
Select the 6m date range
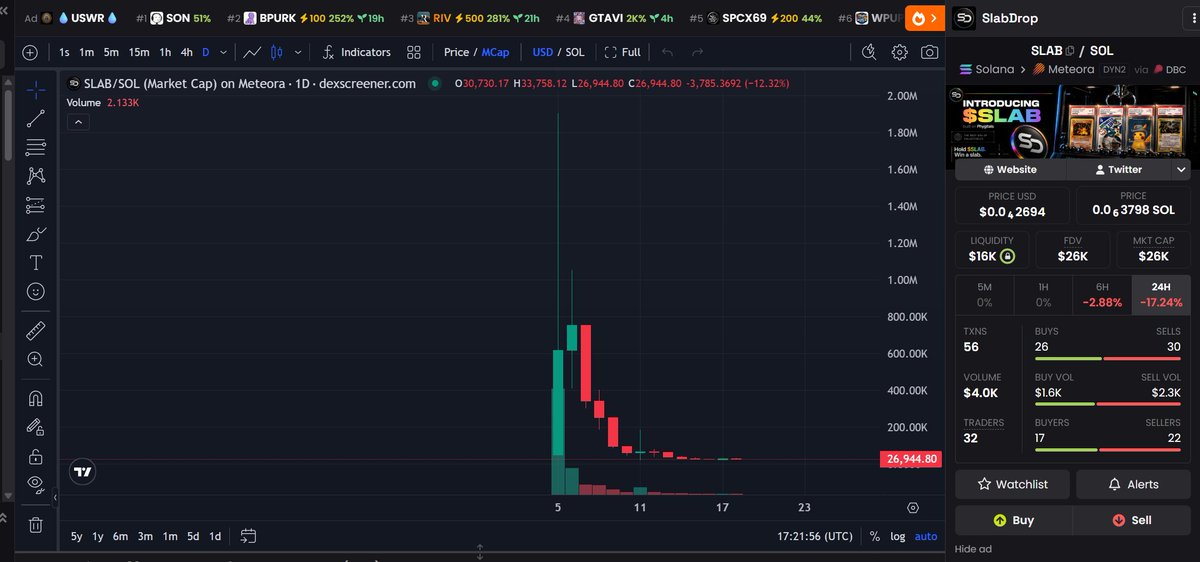click(120, 536)
